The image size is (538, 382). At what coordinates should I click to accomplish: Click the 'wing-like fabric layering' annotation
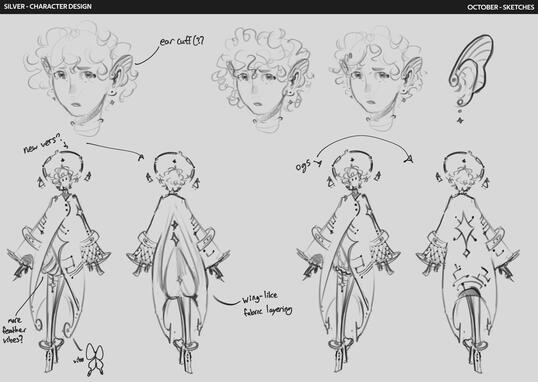267,304
